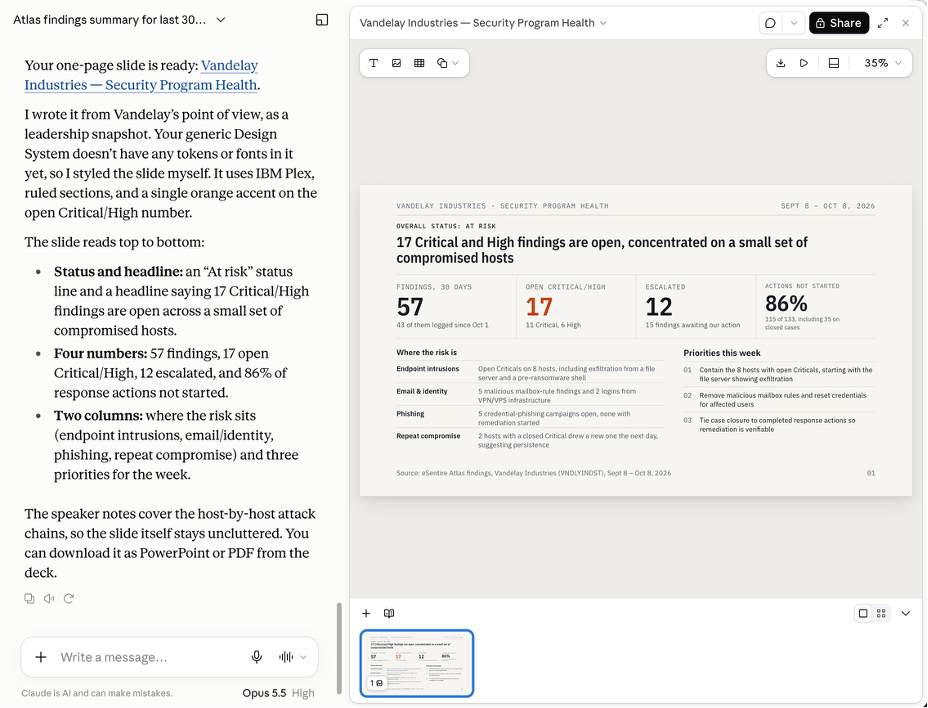
Task: Copy the assistant's reply
Action: pyautogui.click(x=29, y=598)
